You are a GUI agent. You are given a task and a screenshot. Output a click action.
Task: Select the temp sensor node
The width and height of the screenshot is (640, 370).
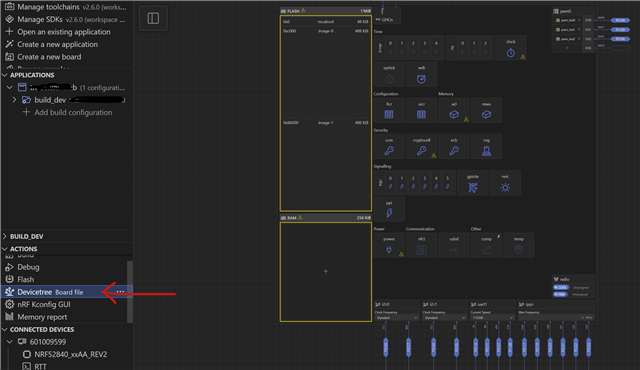tap(519, 245)
